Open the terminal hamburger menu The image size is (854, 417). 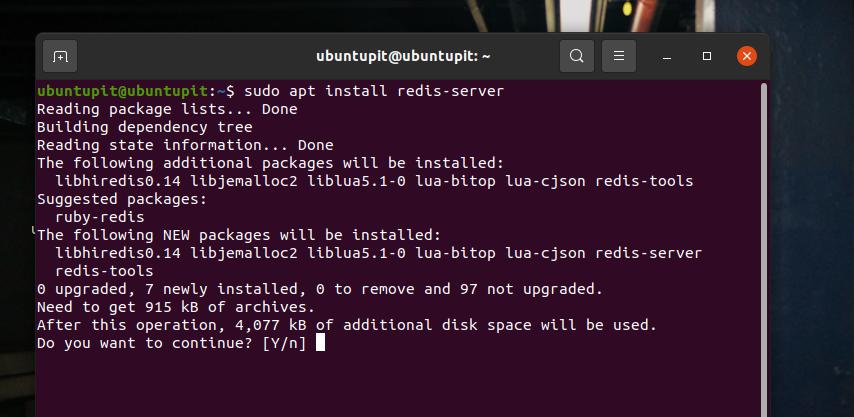pyautogui.click(x=619, y=56)
